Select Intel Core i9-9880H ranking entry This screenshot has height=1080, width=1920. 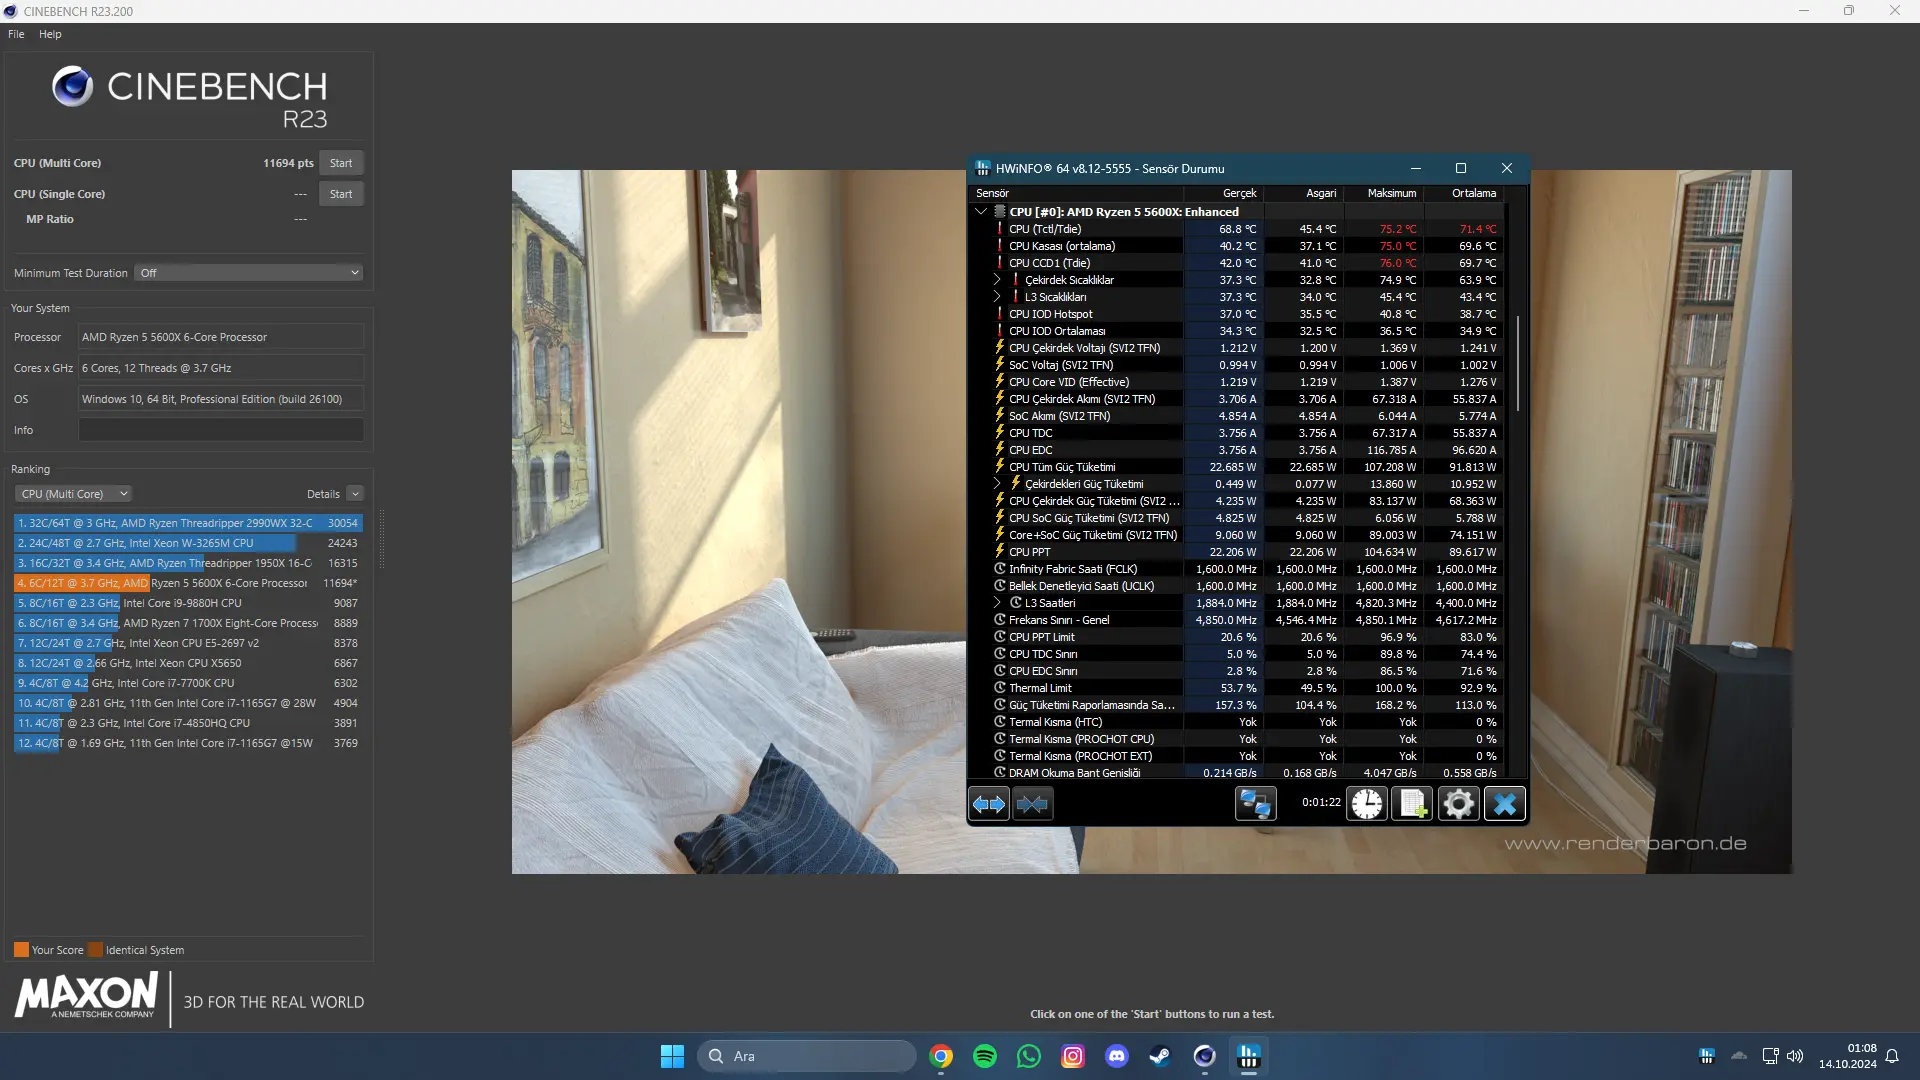pos(188,603)
